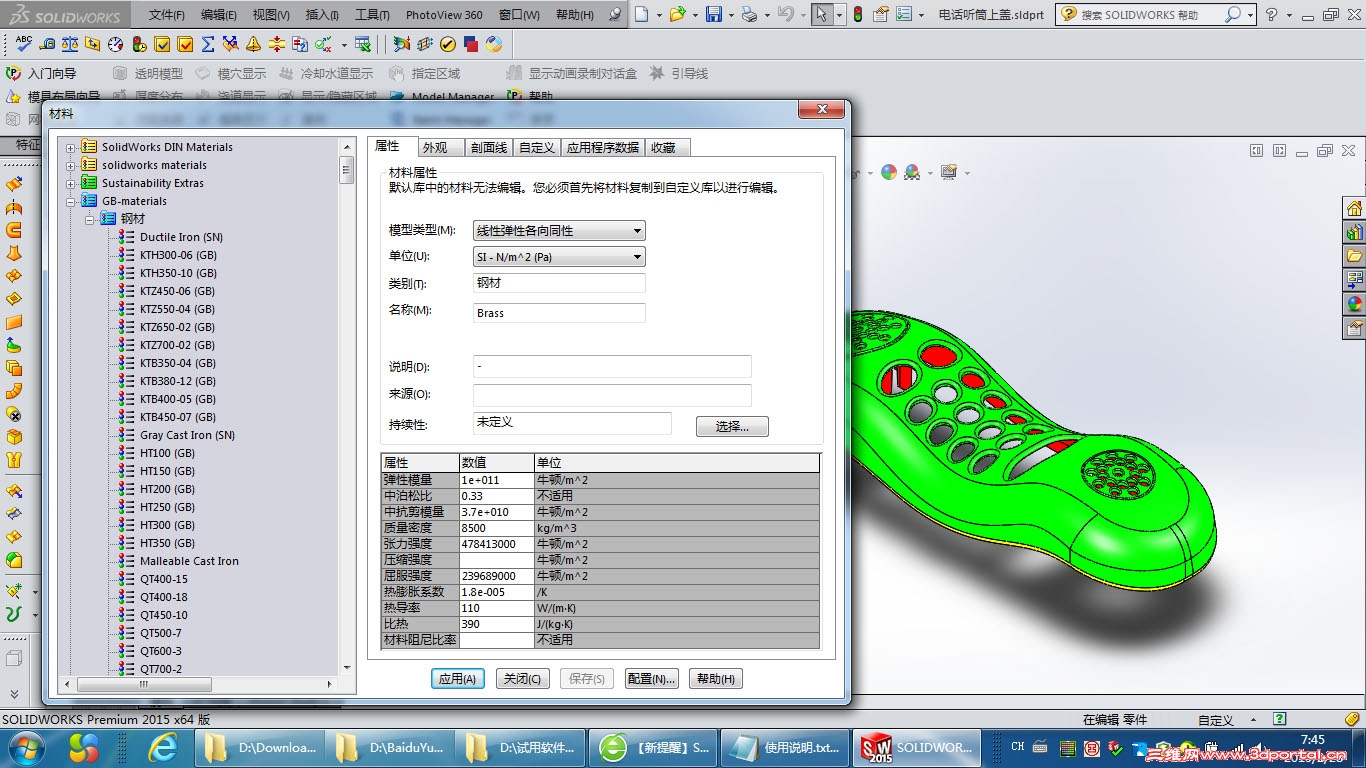Click the 说明(D) description field
The image size is (1366, 768).
[x=612, y=367]
